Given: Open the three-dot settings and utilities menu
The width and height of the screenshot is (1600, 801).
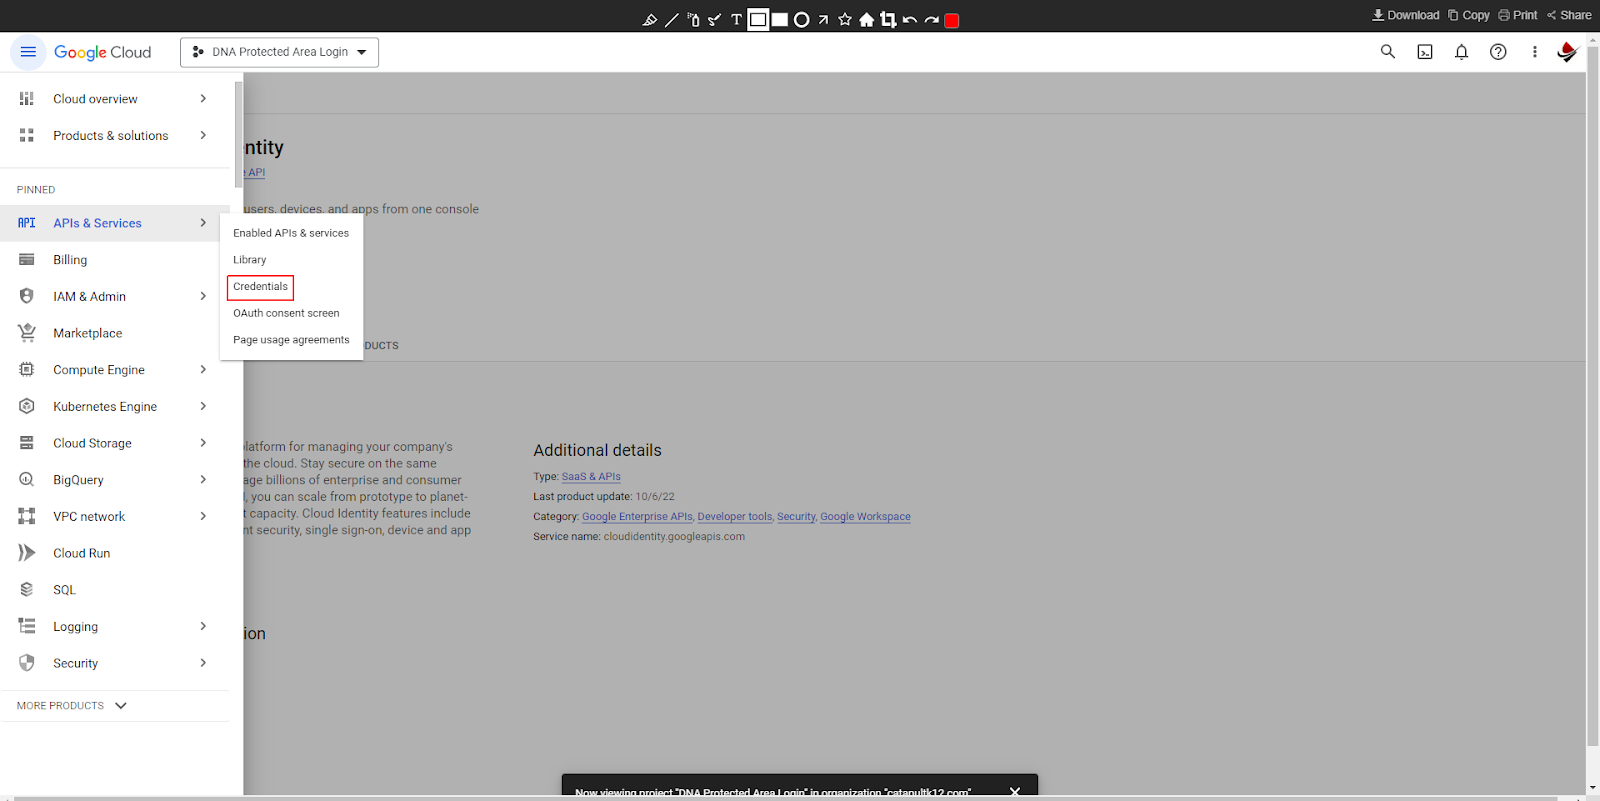Looking at the screenshot, I should (1534, 52).
